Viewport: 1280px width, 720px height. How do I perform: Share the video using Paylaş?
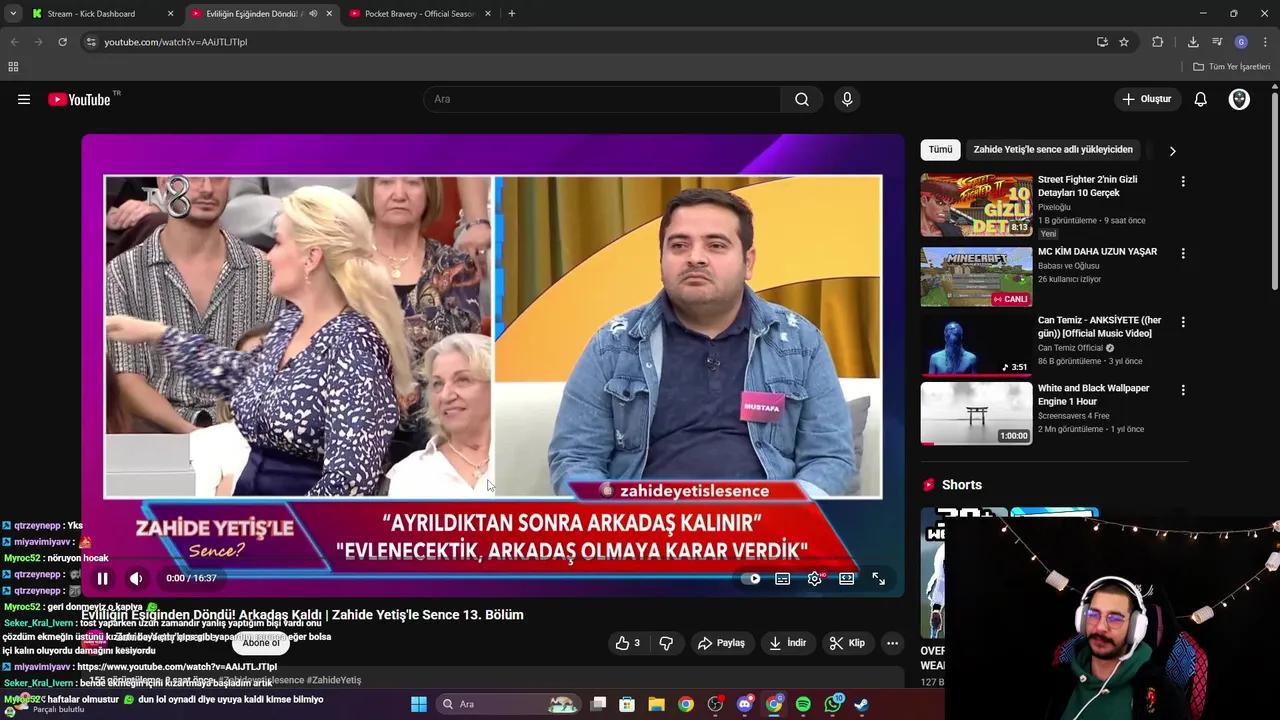(721, 643)
